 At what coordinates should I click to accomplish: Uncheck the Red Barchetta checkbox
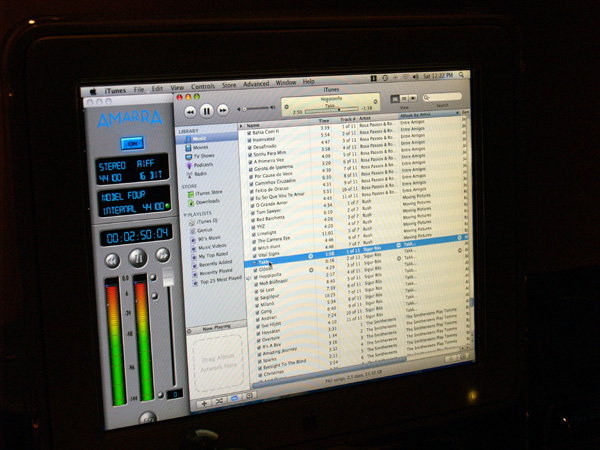[253, 220]
